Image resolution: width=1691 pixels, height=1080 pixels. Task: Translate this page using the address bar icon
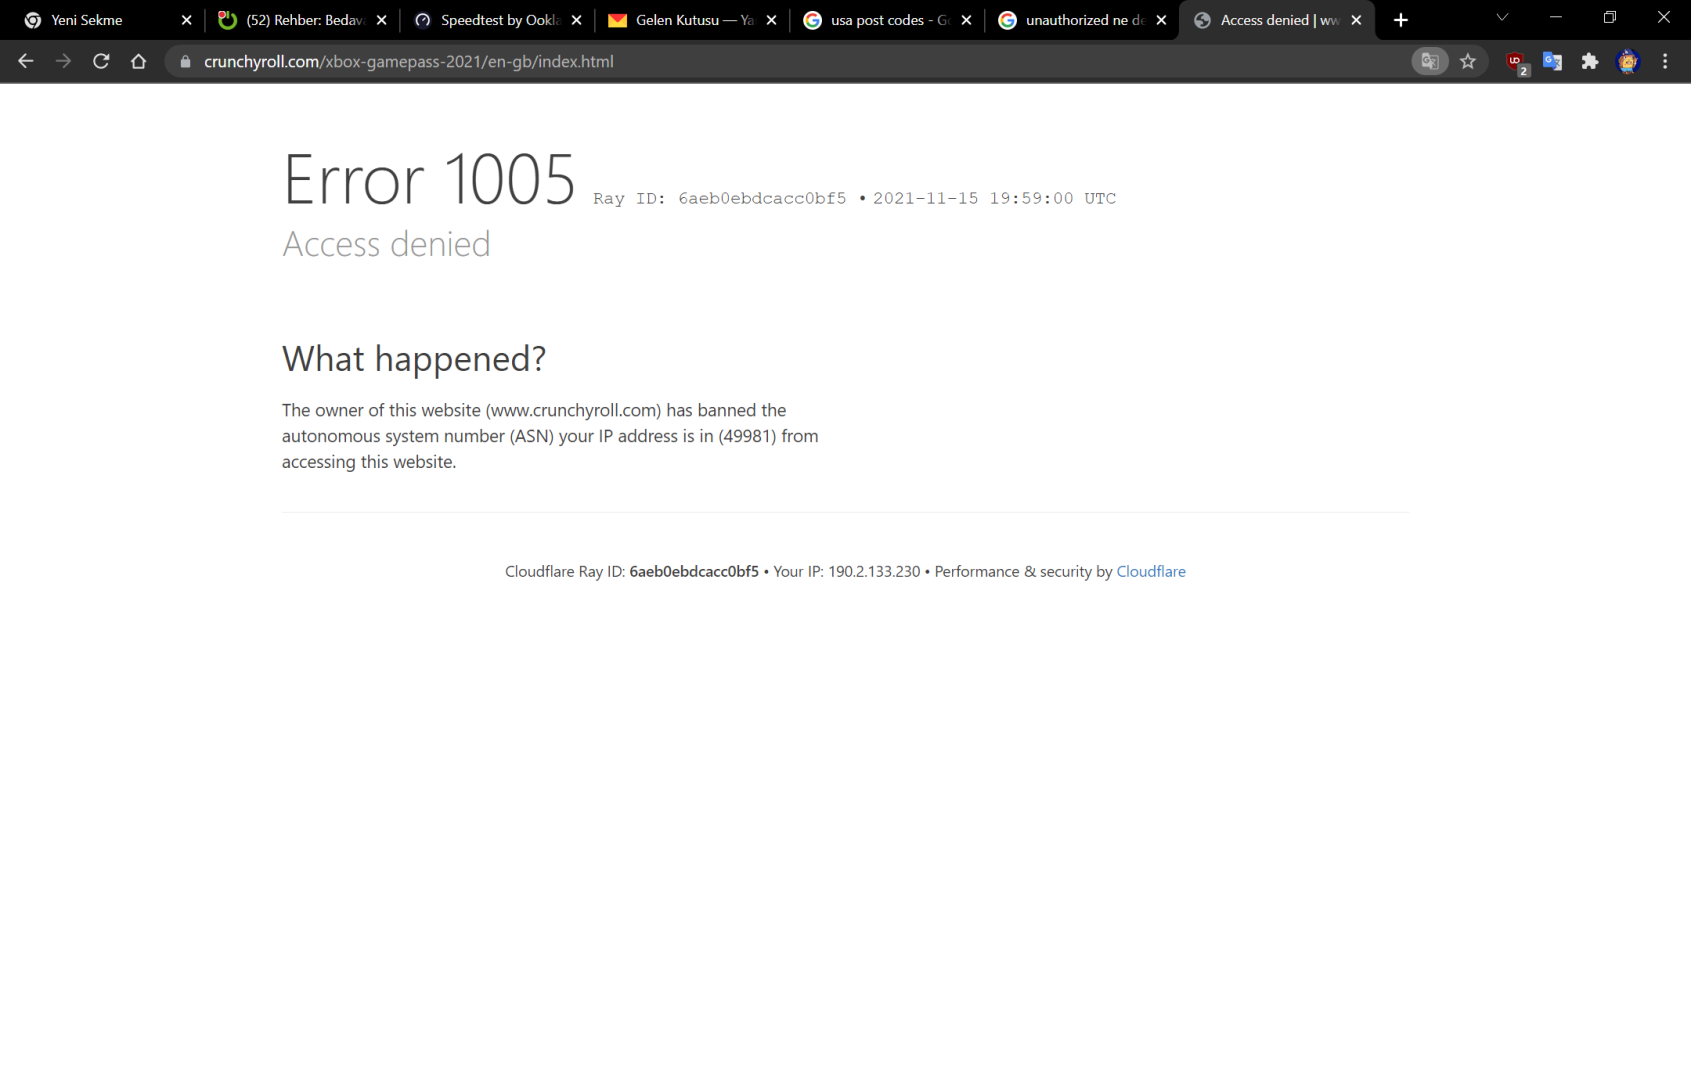1430,61
